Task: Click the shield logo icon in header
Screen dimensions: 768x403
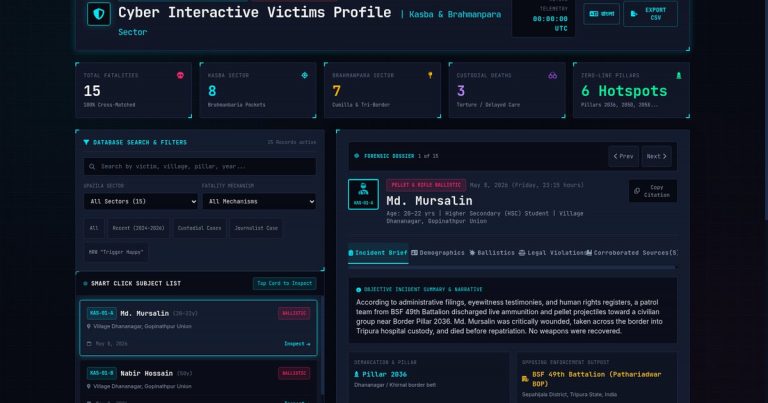Action: [99, 14]
